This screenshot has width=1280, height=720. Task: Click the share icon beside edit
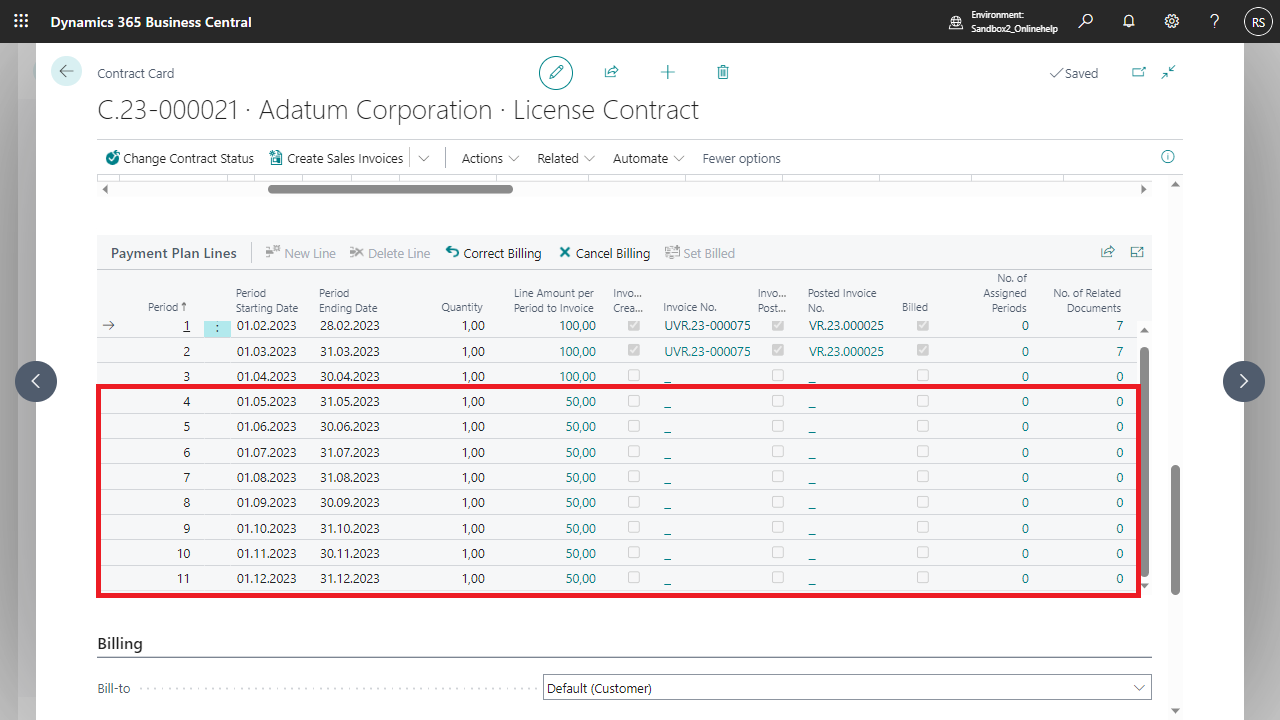pos(611,73)
